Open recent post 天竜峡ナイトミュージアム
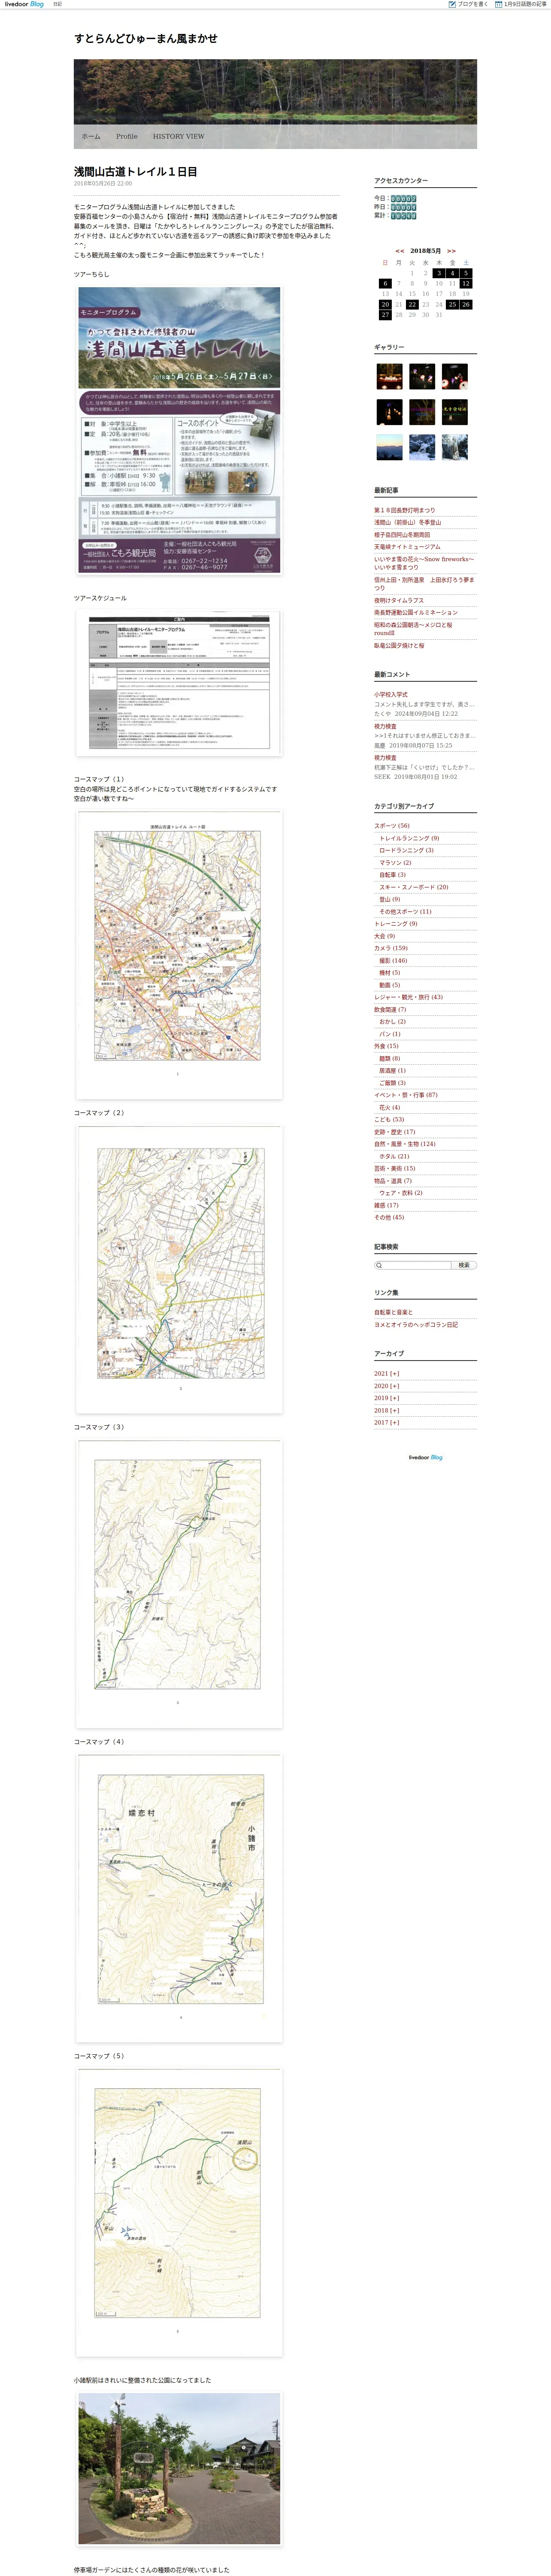This screenshot has width=551, height=2576. point(407,547)
